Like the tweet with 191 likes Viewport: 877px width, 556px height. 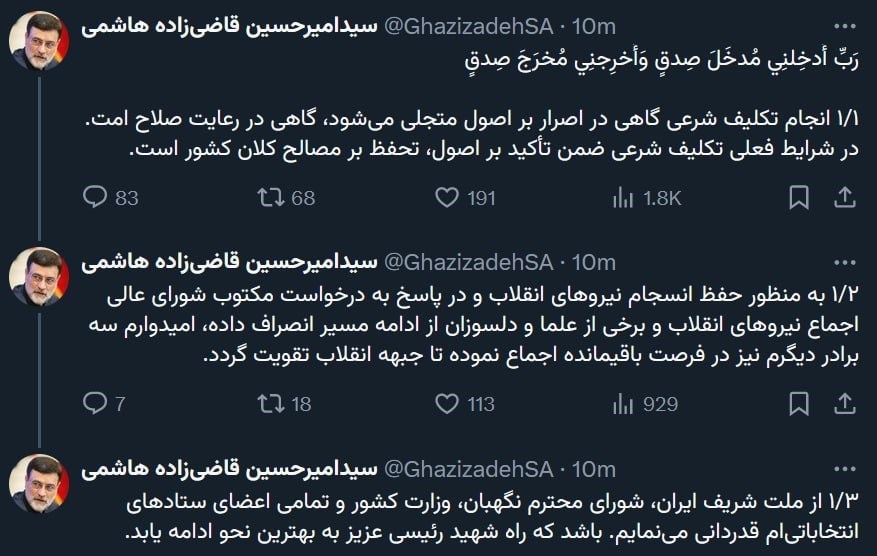[447, 197]
